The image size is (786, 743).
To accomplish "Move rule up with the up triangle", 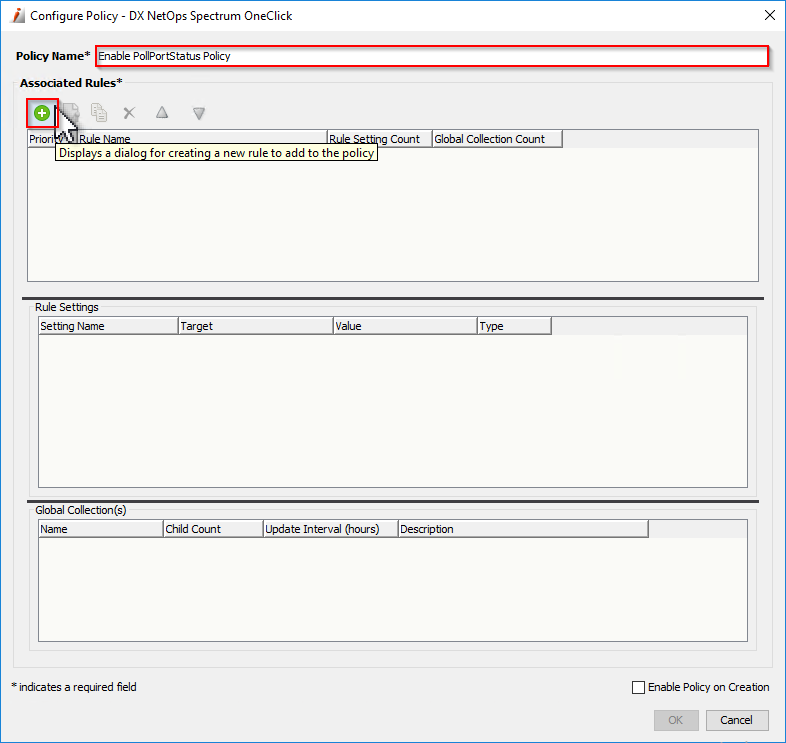I will click(x=162, y=113).
